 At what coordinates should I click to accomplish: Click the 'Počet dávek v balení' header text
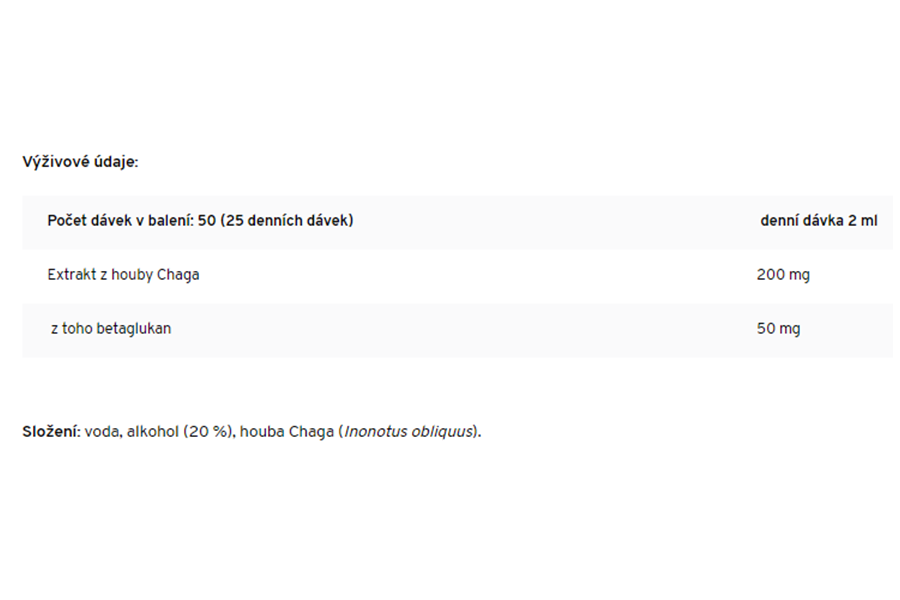click(120, 220)
